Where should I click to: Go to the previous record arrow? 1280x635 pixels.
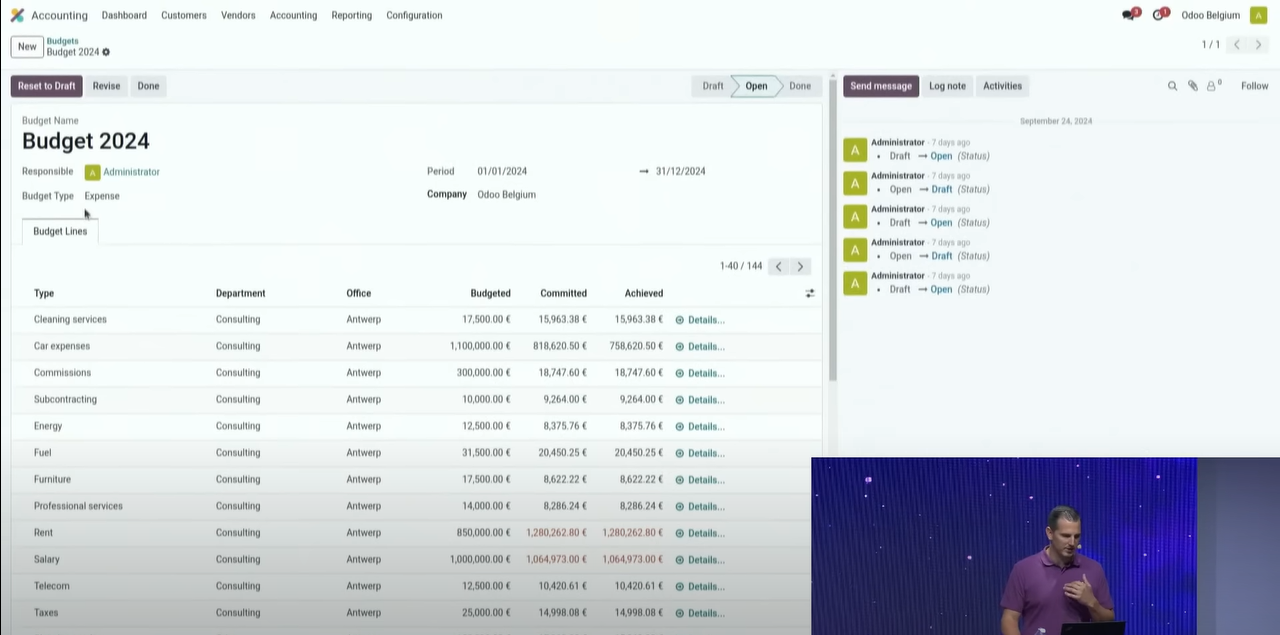(1237, 45)
